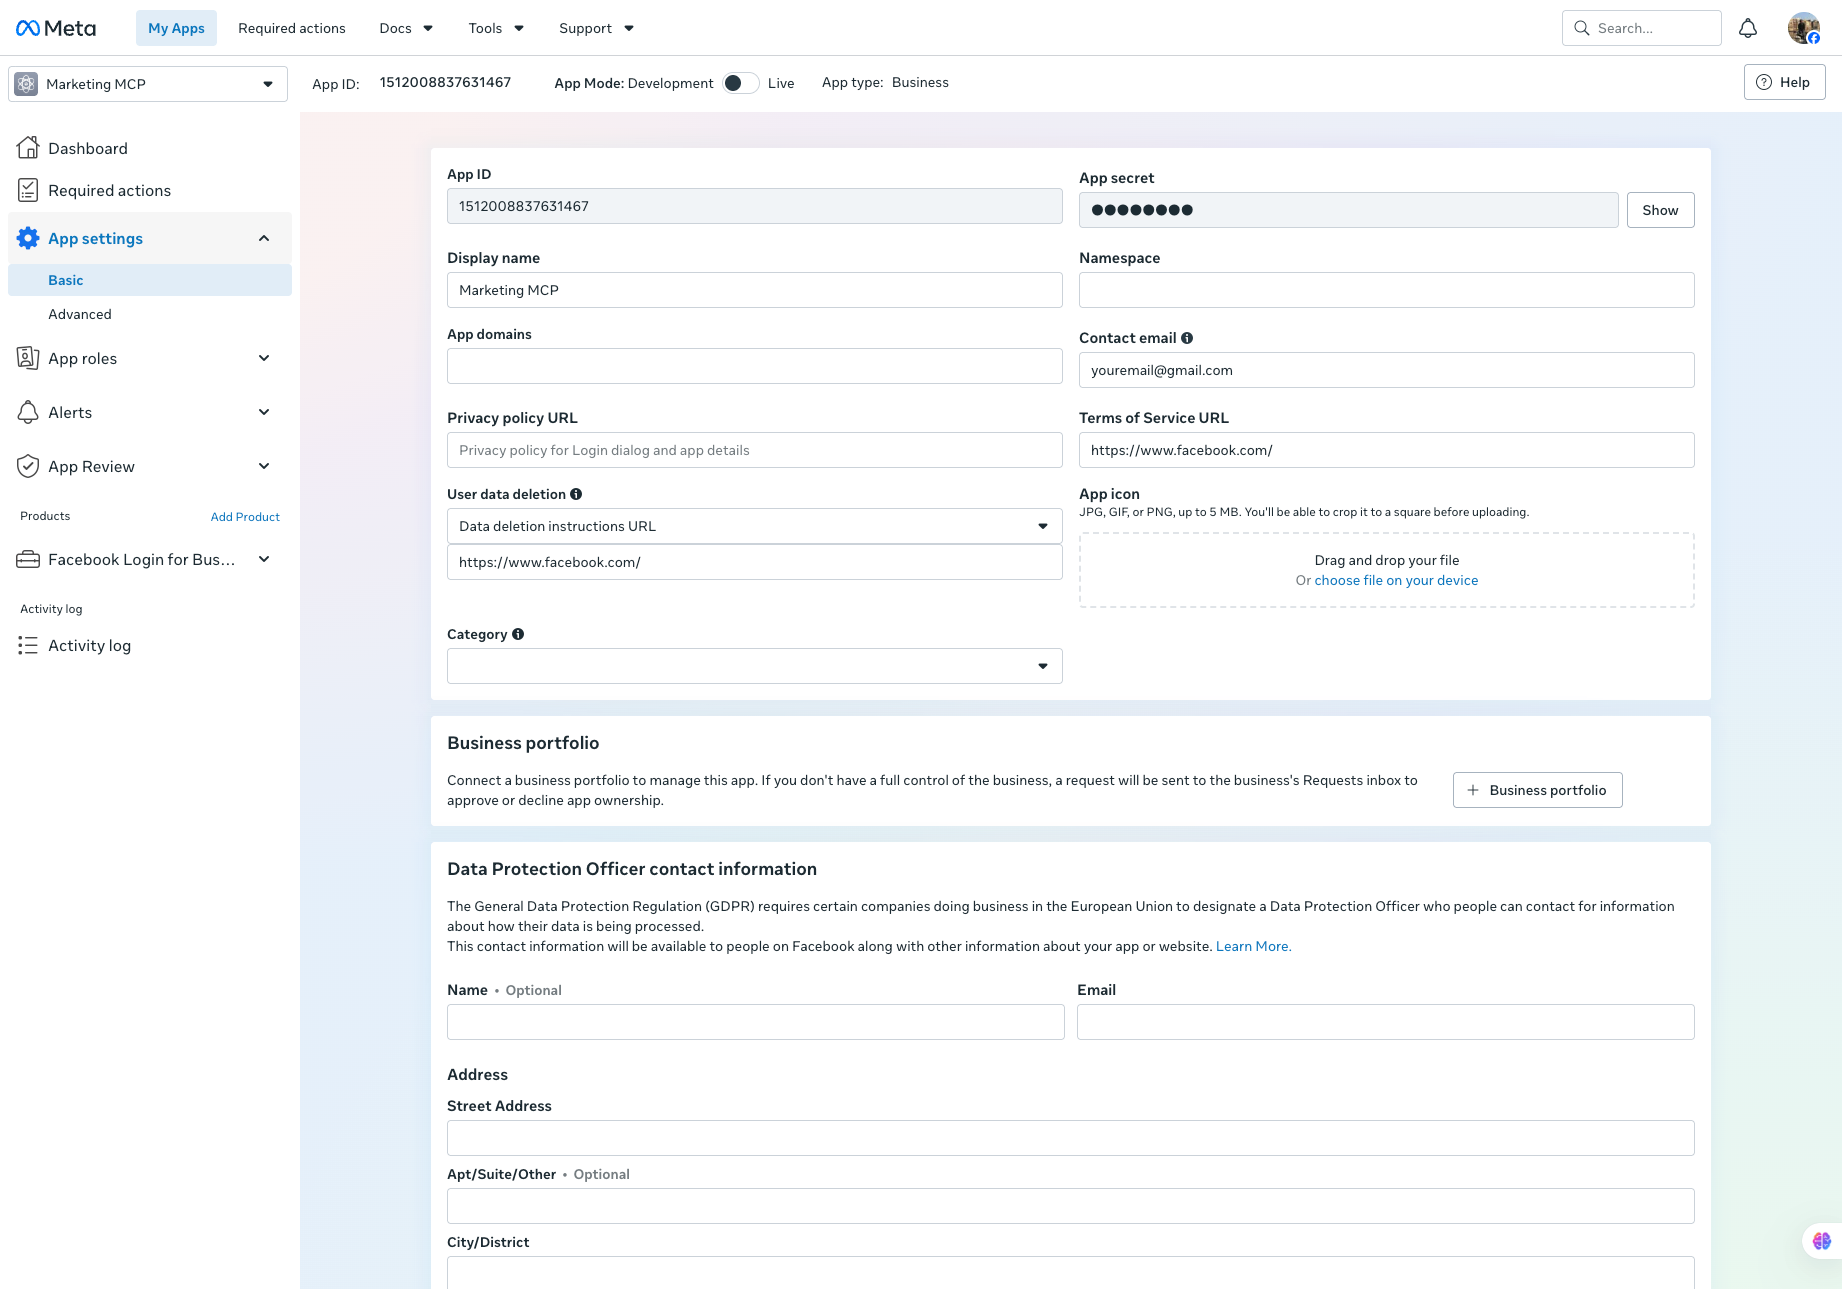This screenshot has height=1289, width=1842.
Task: Open notifications bell
Action: [1748, 28]
